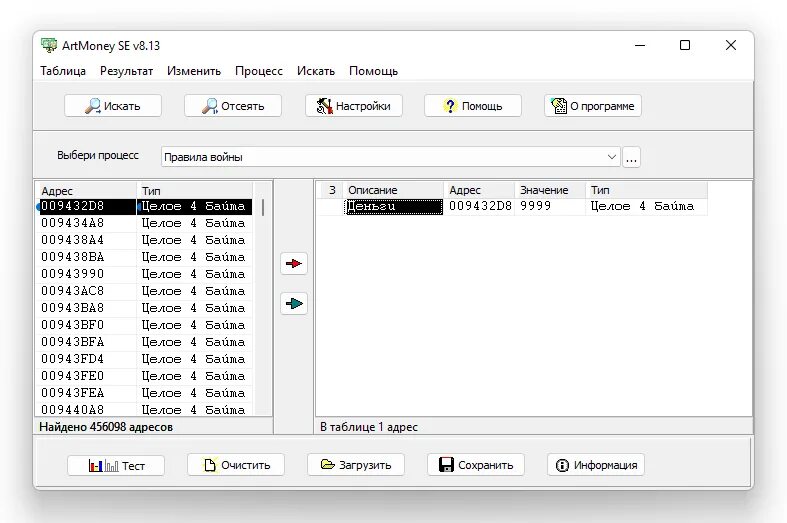Click the Тип column header in results list
The image size is (787, 523).
194,191
